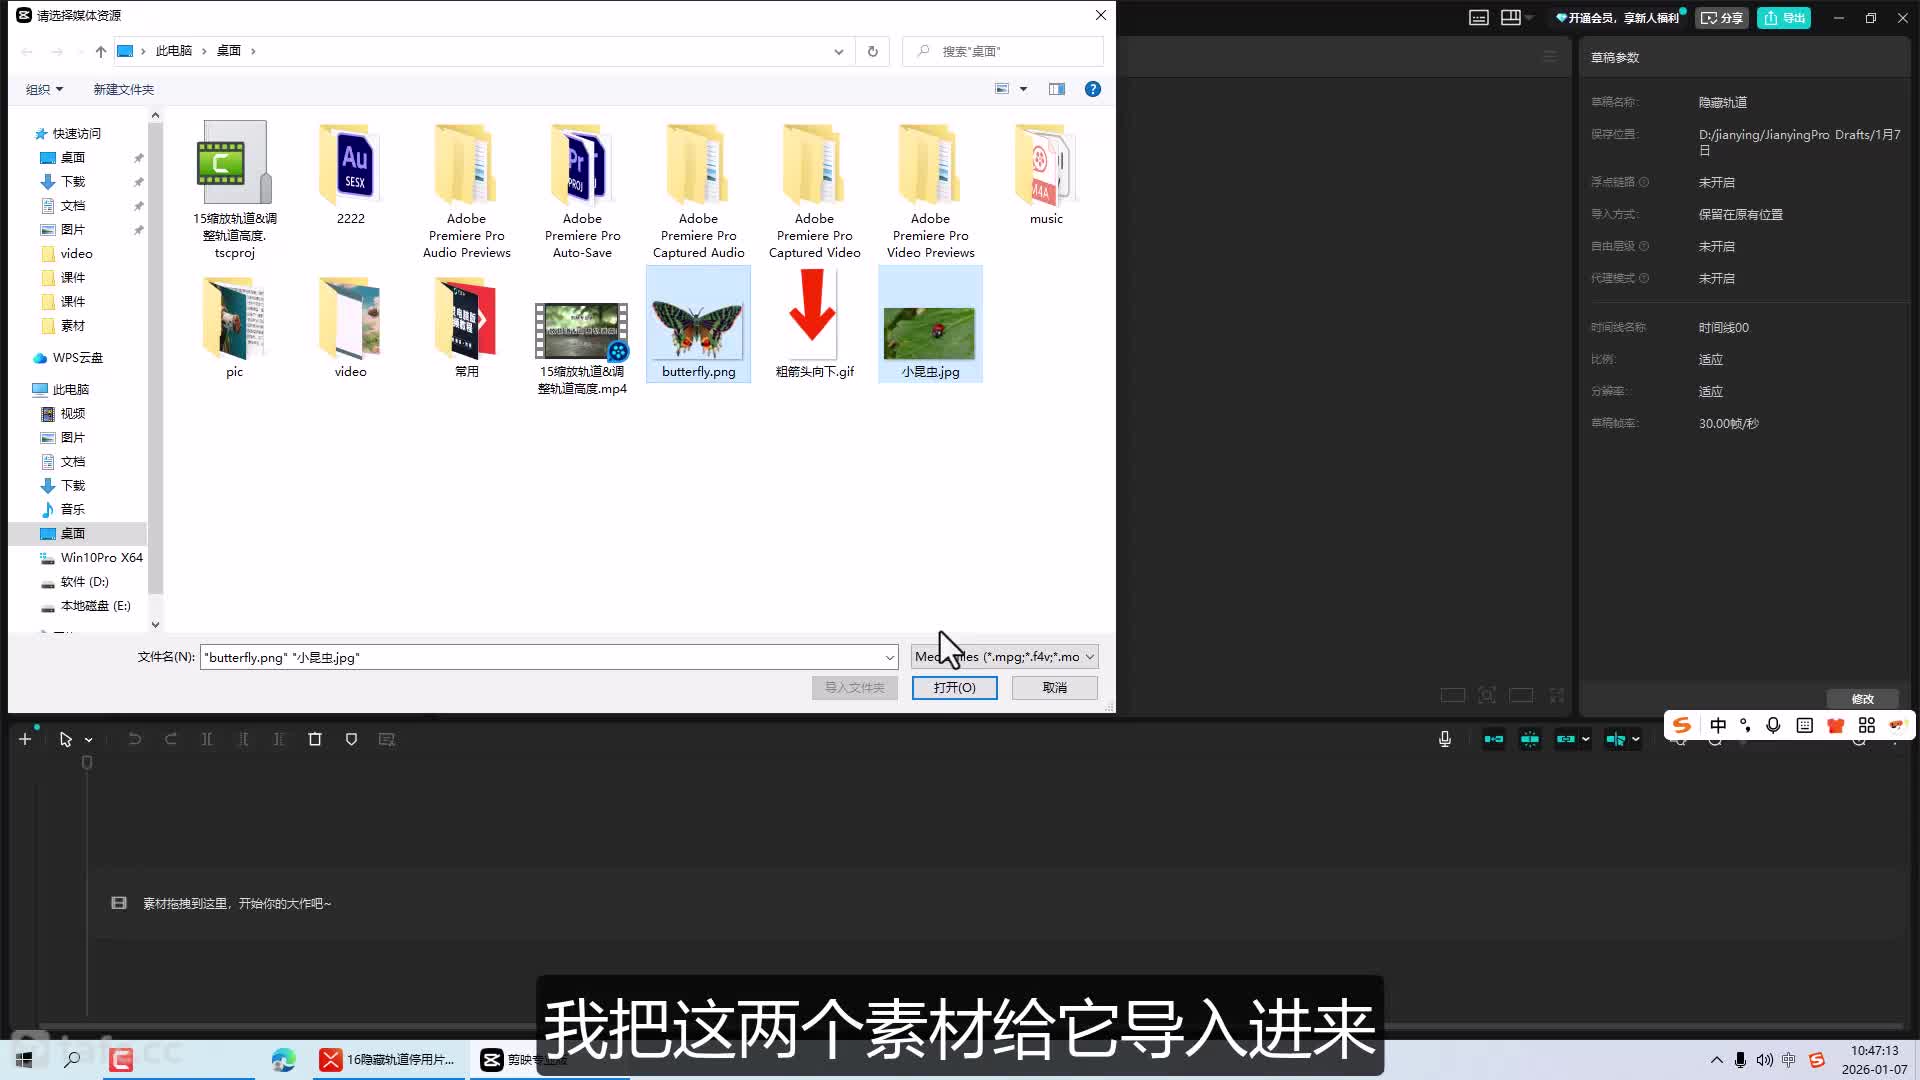Click the 取消 cancel button
Viewport: 1920px width, 1080px height.
1054,688
